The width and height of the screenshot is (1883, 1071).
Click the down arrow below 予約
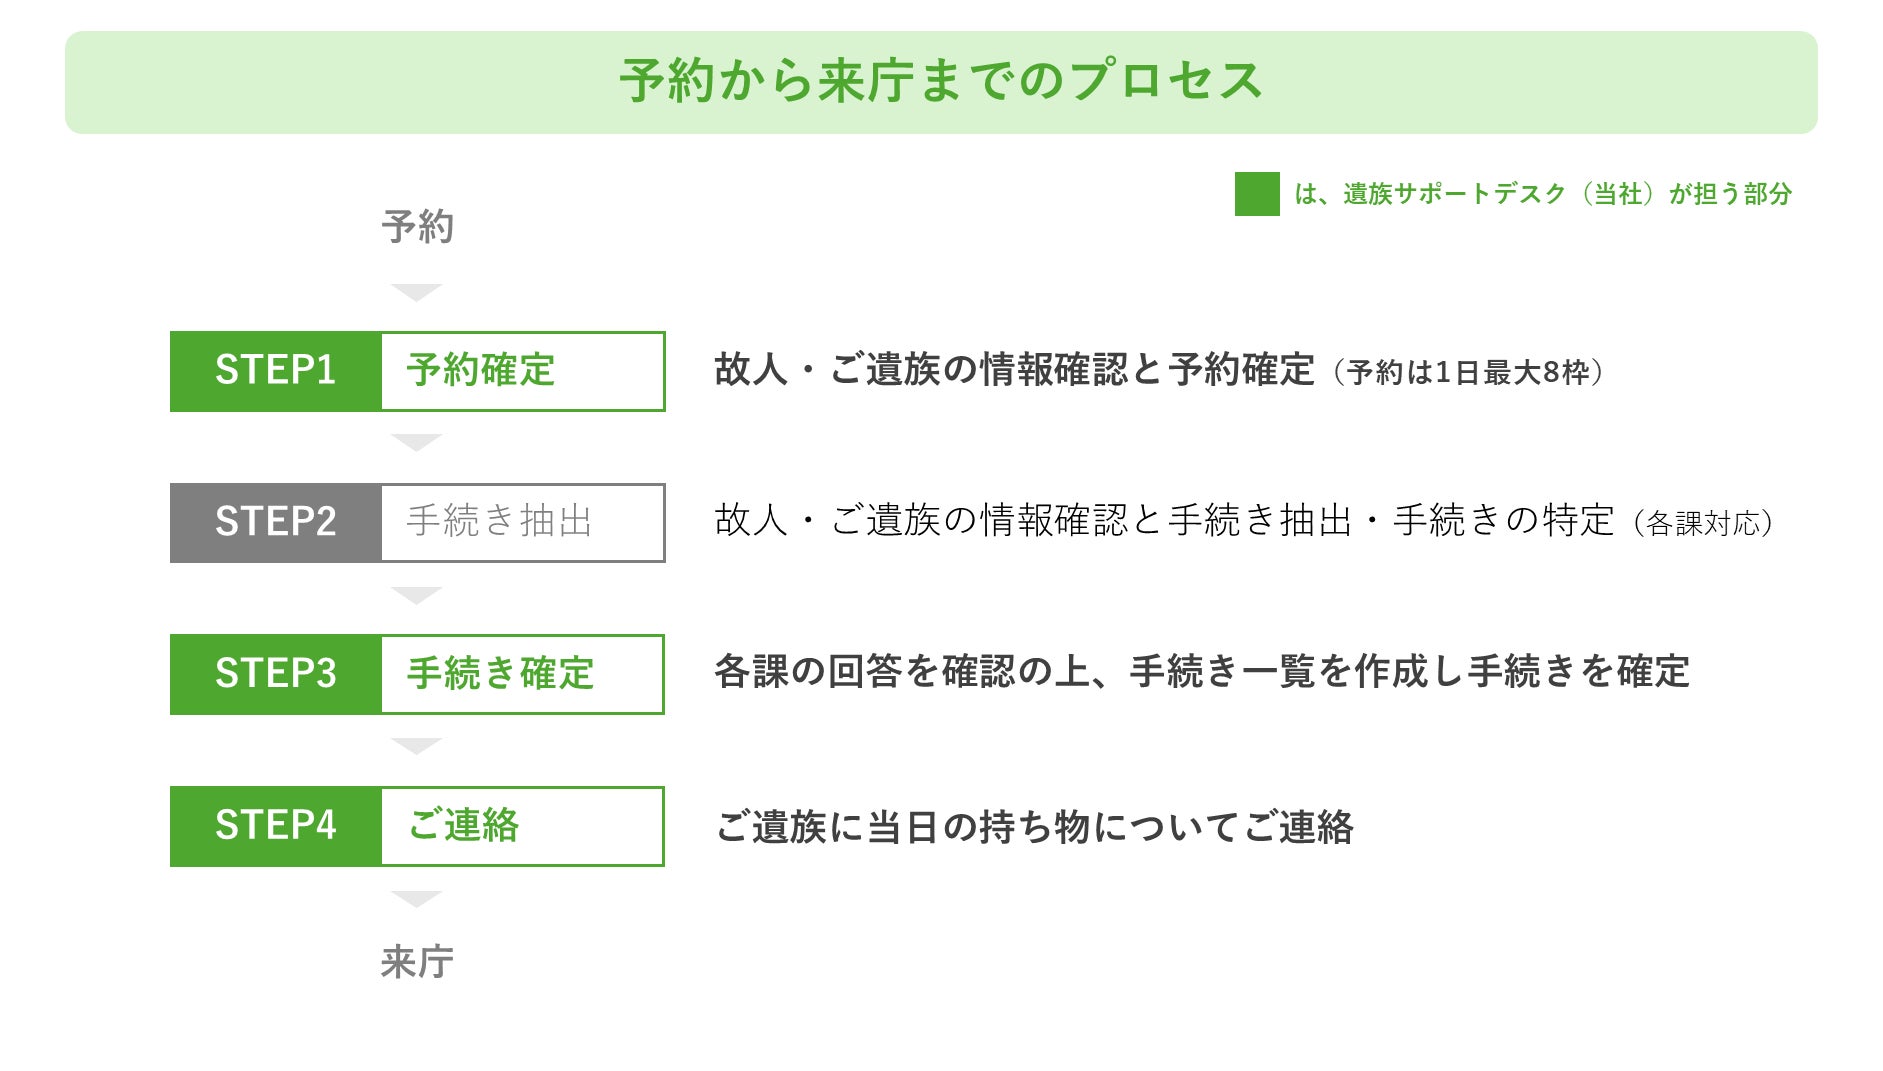[x=416, y=292]
